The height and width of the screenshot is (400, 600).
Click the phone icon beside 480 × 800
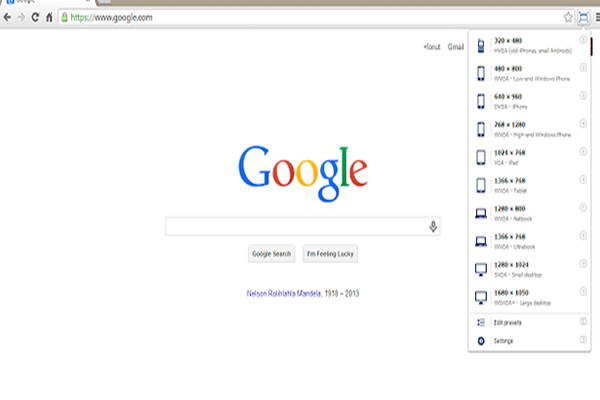481,73
